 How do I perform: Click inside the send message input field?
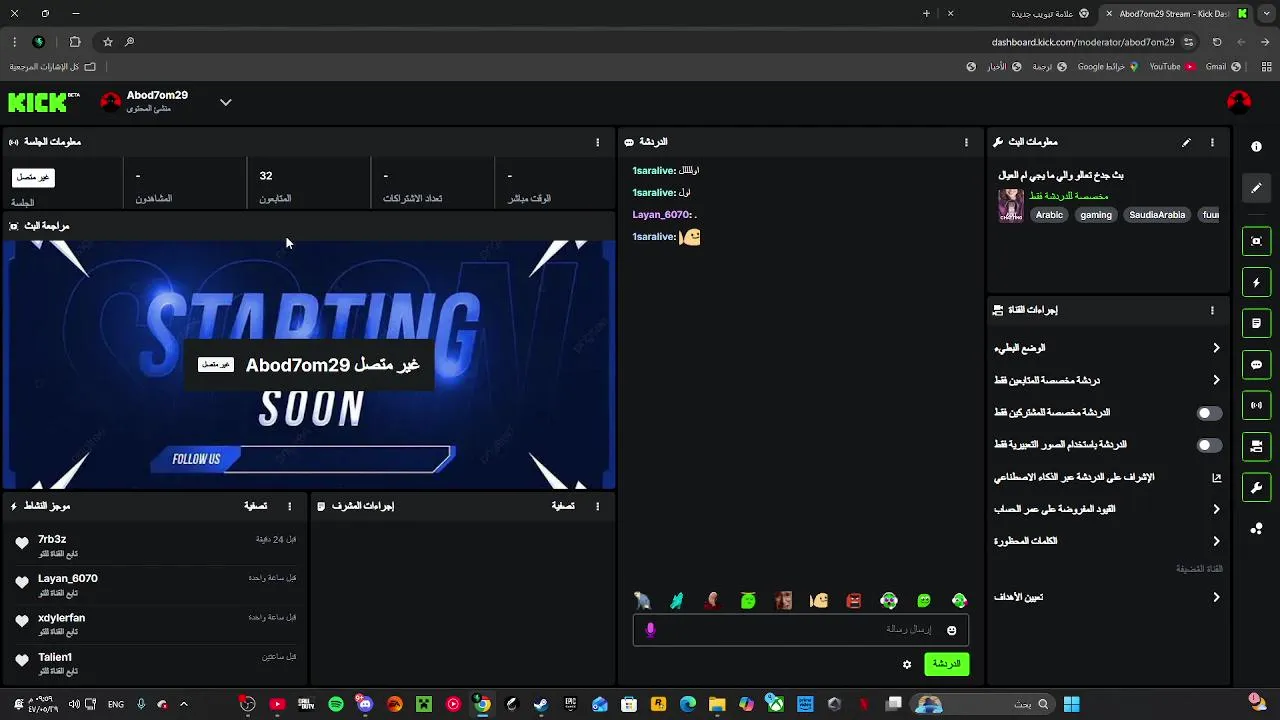(x=801, y=630)
